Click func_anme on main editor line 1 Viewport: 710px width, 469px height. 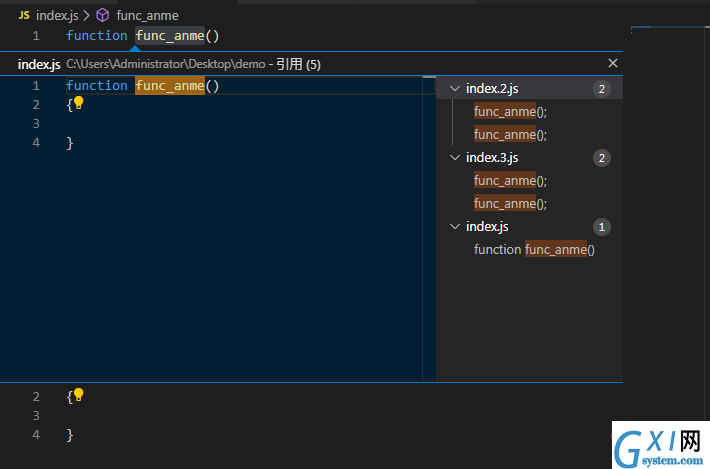pyautogui.click(x=170, y=36)
